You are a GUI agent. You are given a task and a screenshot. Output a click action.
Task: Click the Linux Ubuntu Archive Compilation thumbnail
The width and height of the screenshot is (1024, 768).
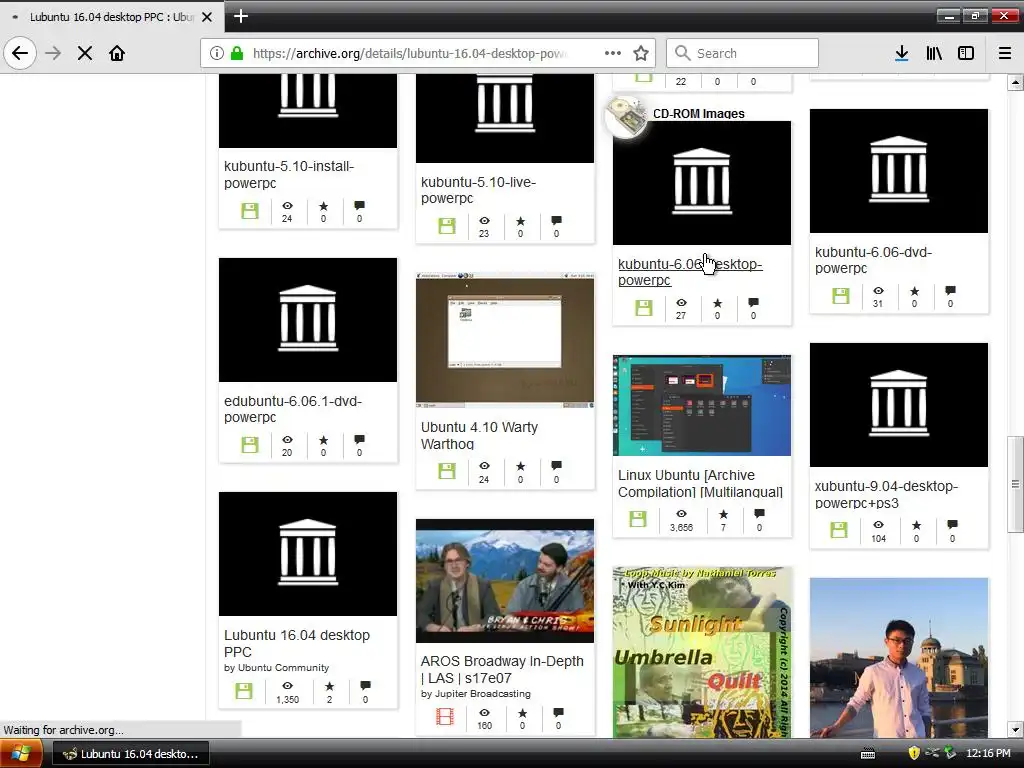(x=702, y=406)
